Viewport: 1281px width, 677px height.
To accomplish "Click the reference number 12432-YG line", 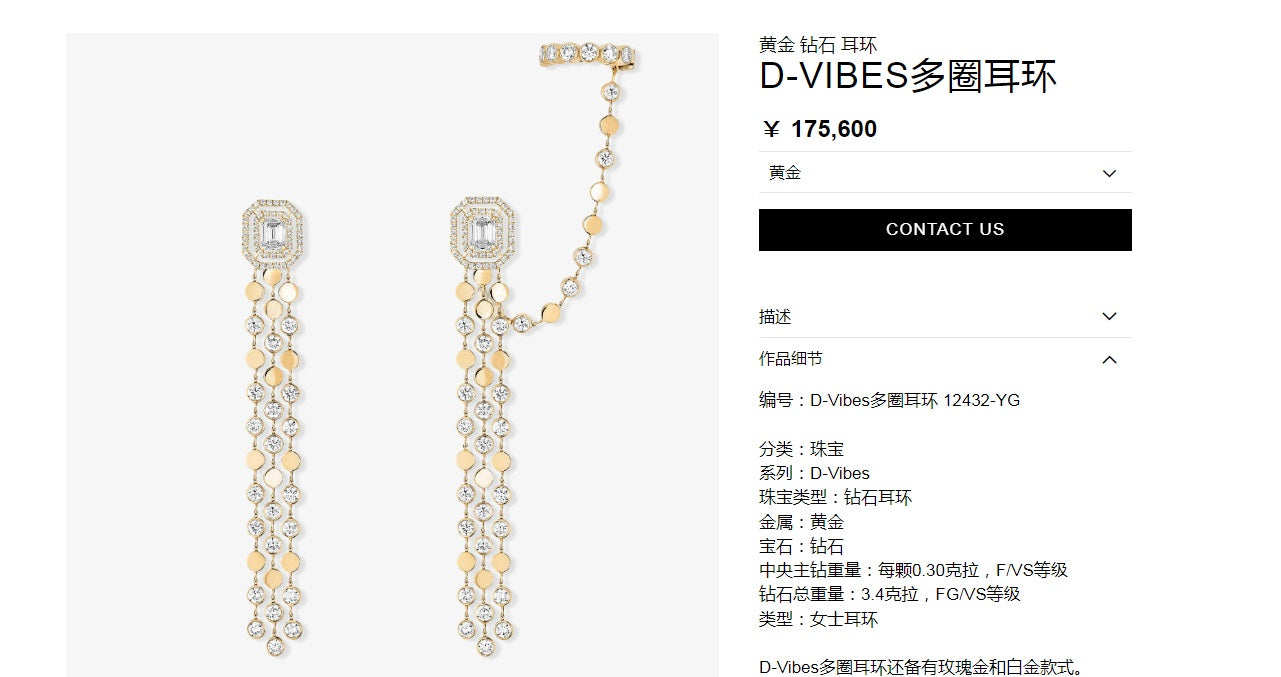I will (889, 401).
